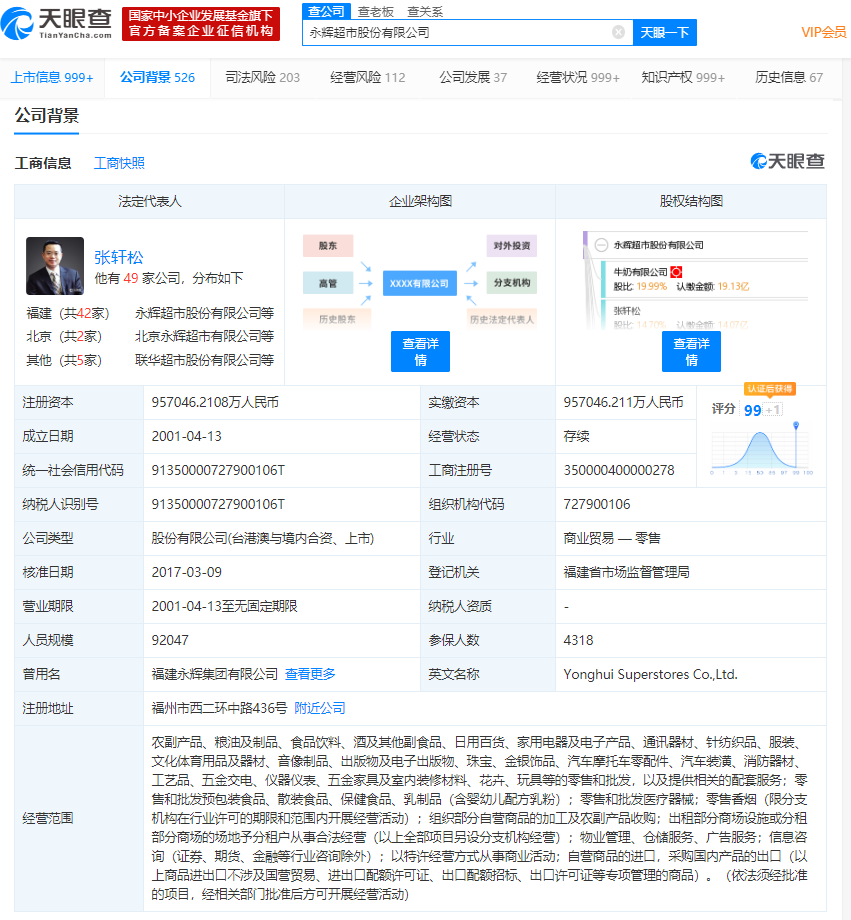Click the 49 companies count

[131, 278]
